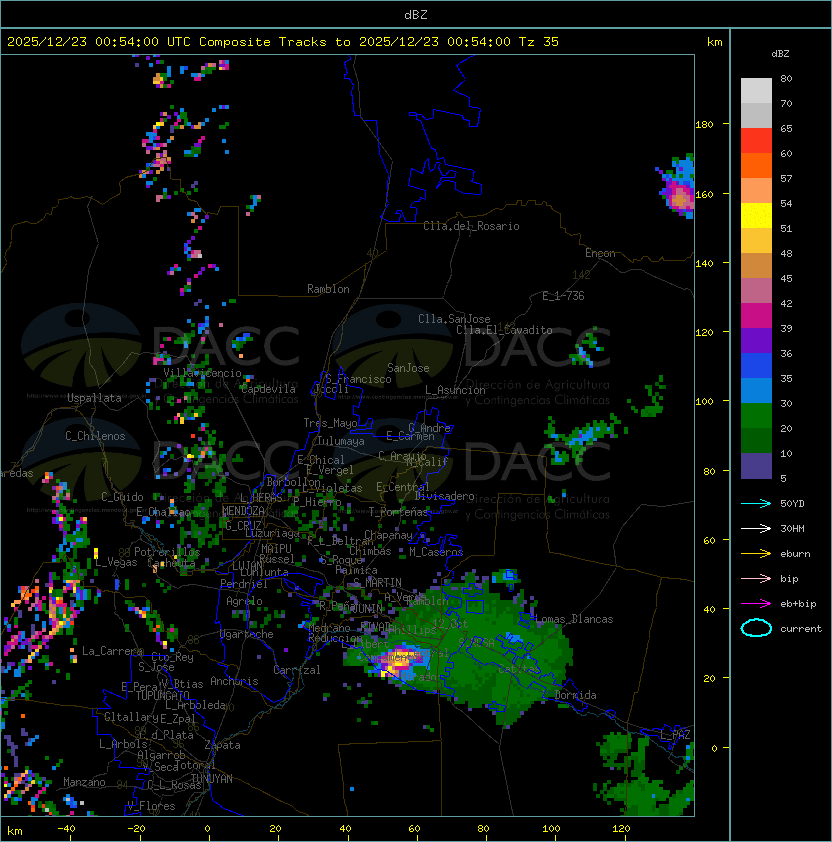Screen dimensions: 832x842
Task: Click the 'Tz 35' text in header
Action: tap(539, 42)
